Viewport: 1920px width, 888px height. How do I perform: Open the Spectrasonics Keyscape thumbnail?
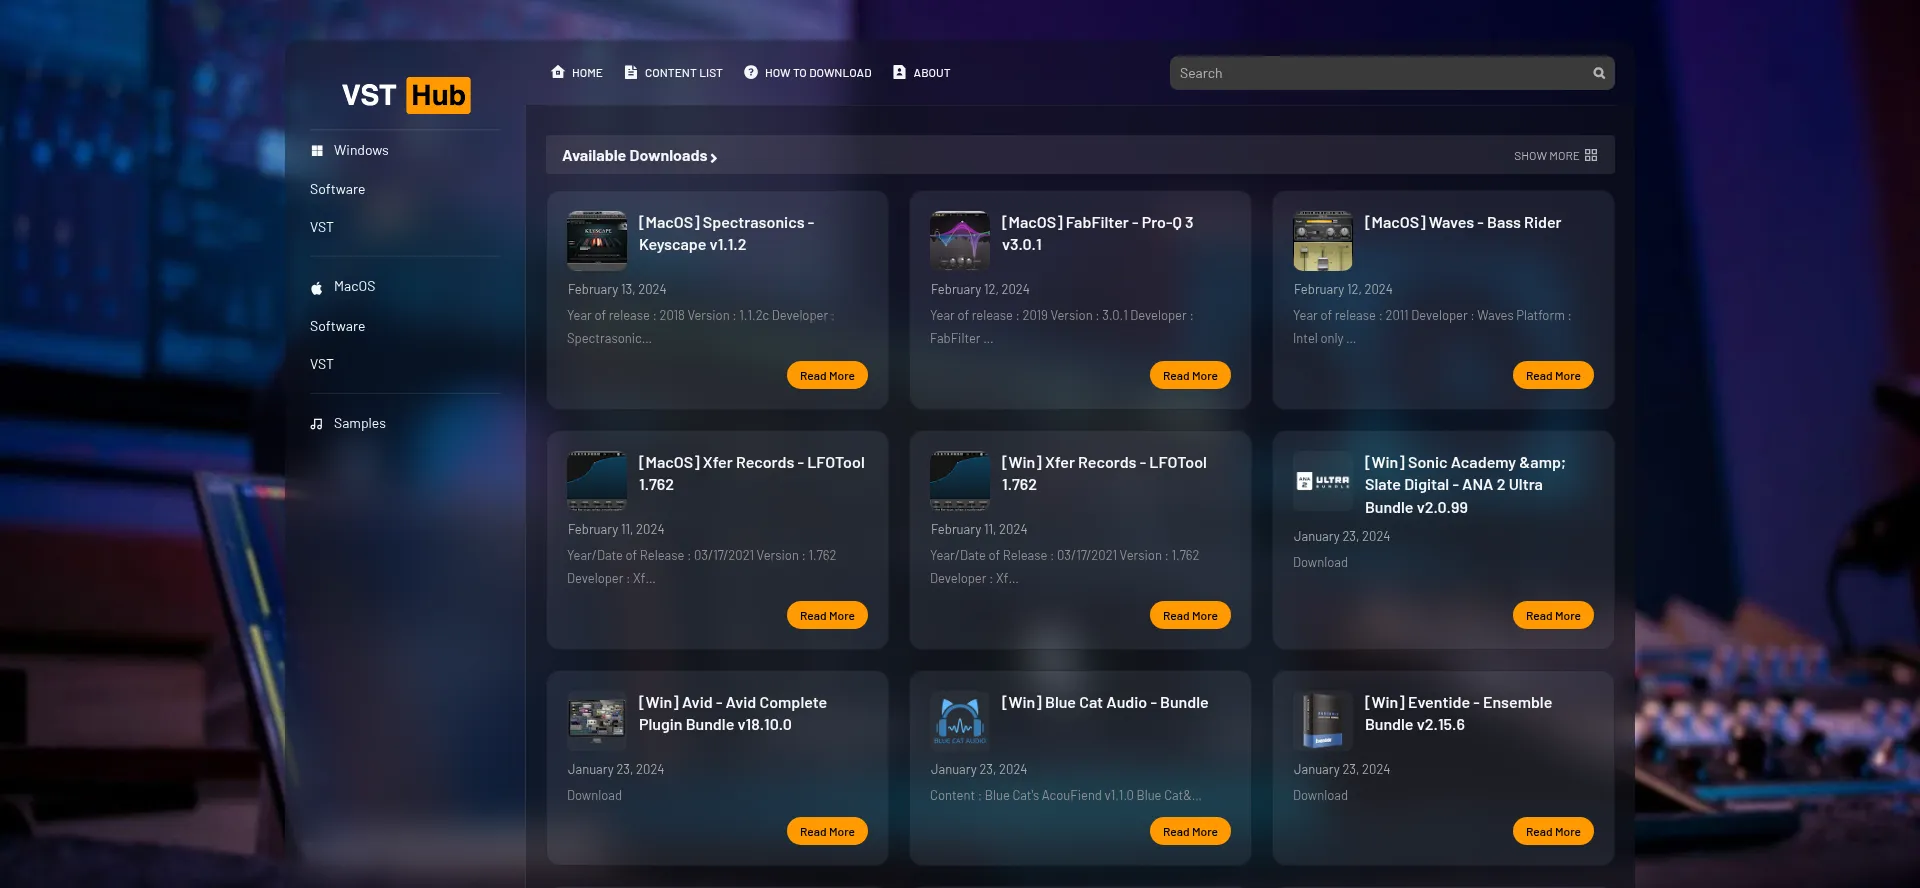click(x=597, y=240)
